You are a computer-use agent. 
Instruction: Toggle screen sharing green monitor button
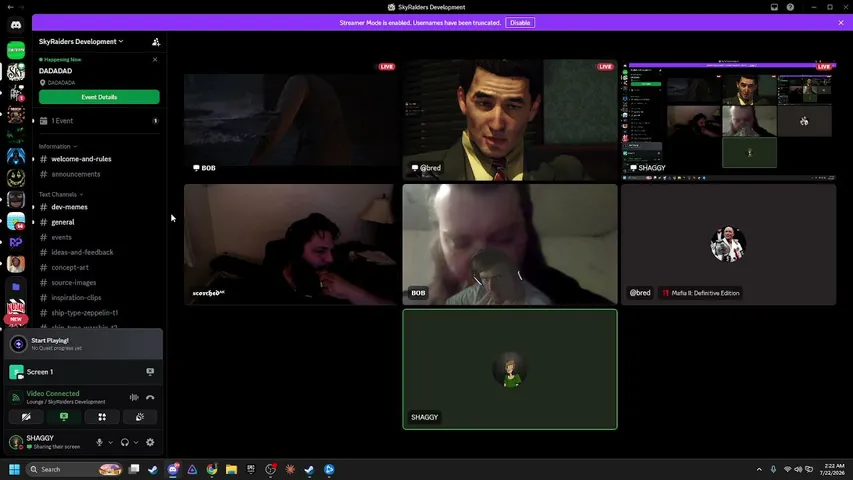point(64,417)
